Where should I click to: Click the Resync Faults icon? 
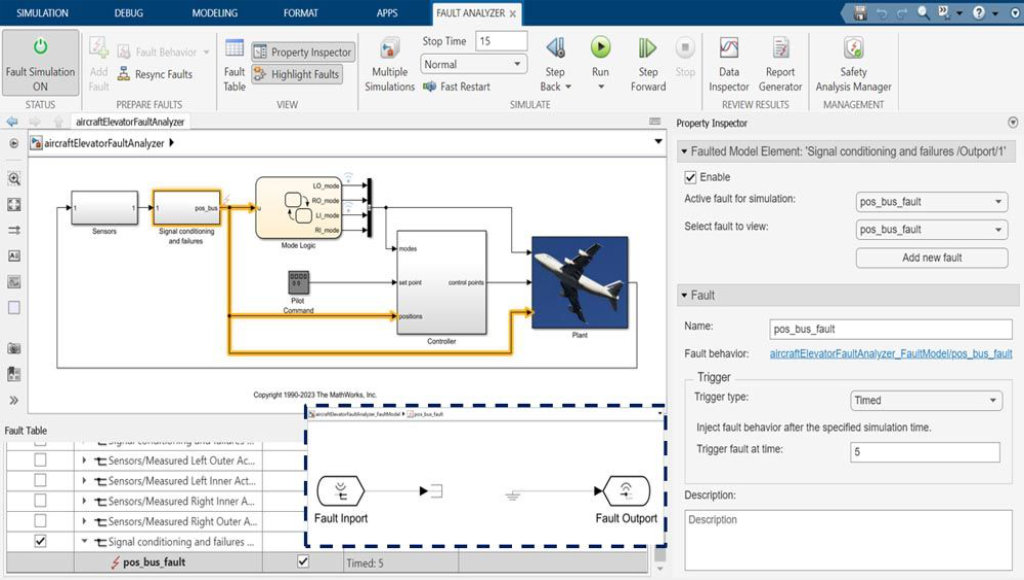tap(123, 74)
